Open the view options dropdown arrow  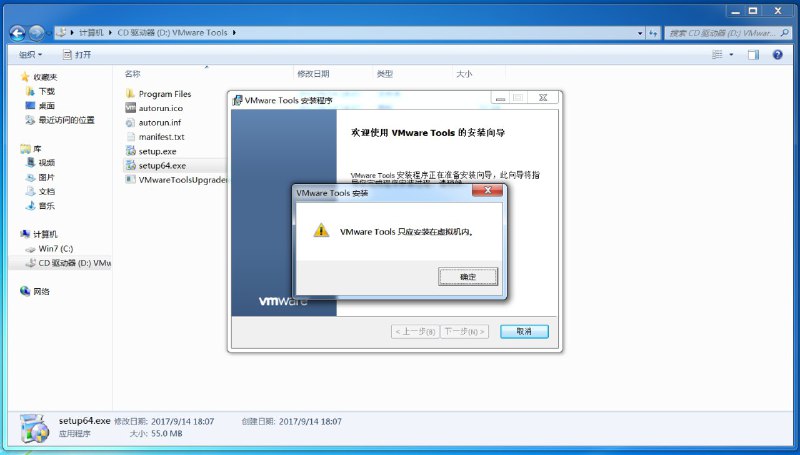pos(731,55)
